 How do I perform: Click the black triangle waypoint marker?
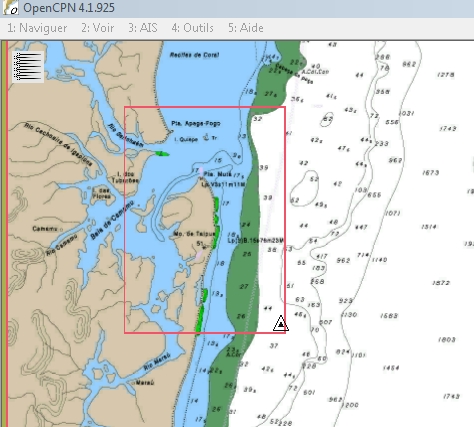(281, 323)
